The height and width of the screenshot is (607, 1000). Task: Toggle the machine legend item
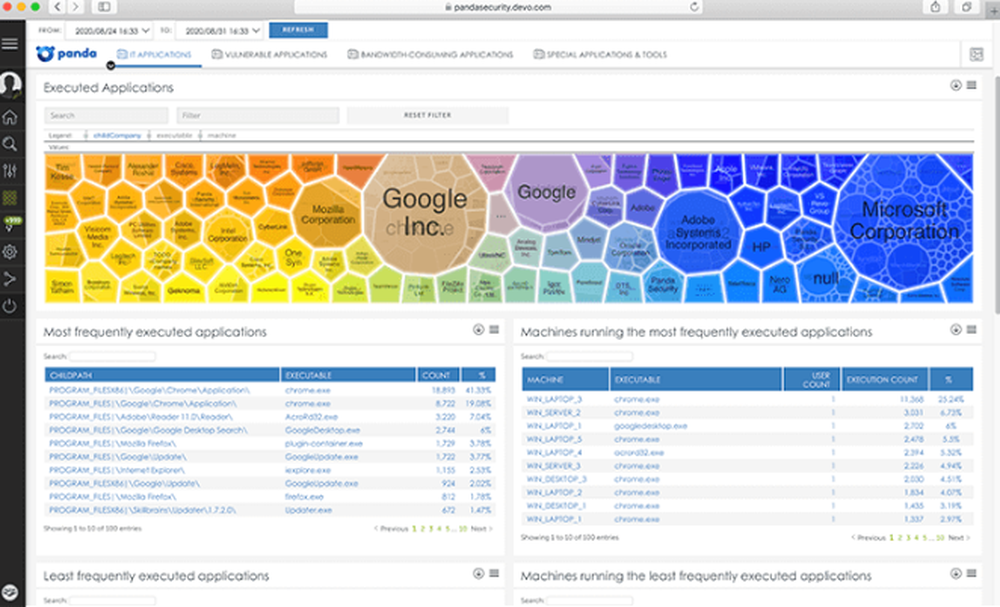[x=222, y=135]
